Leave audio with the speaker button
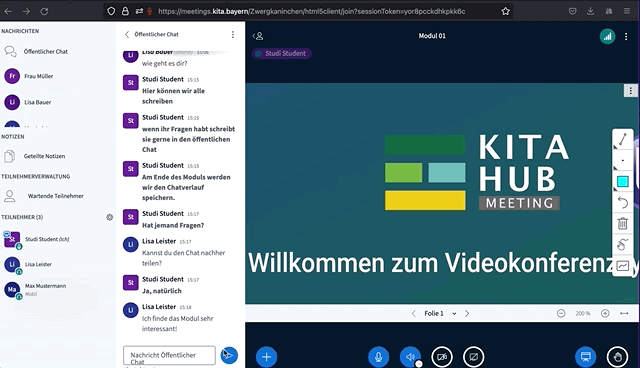Image resolution: width=640 pixels, height=368 pixels. point(410,357)
